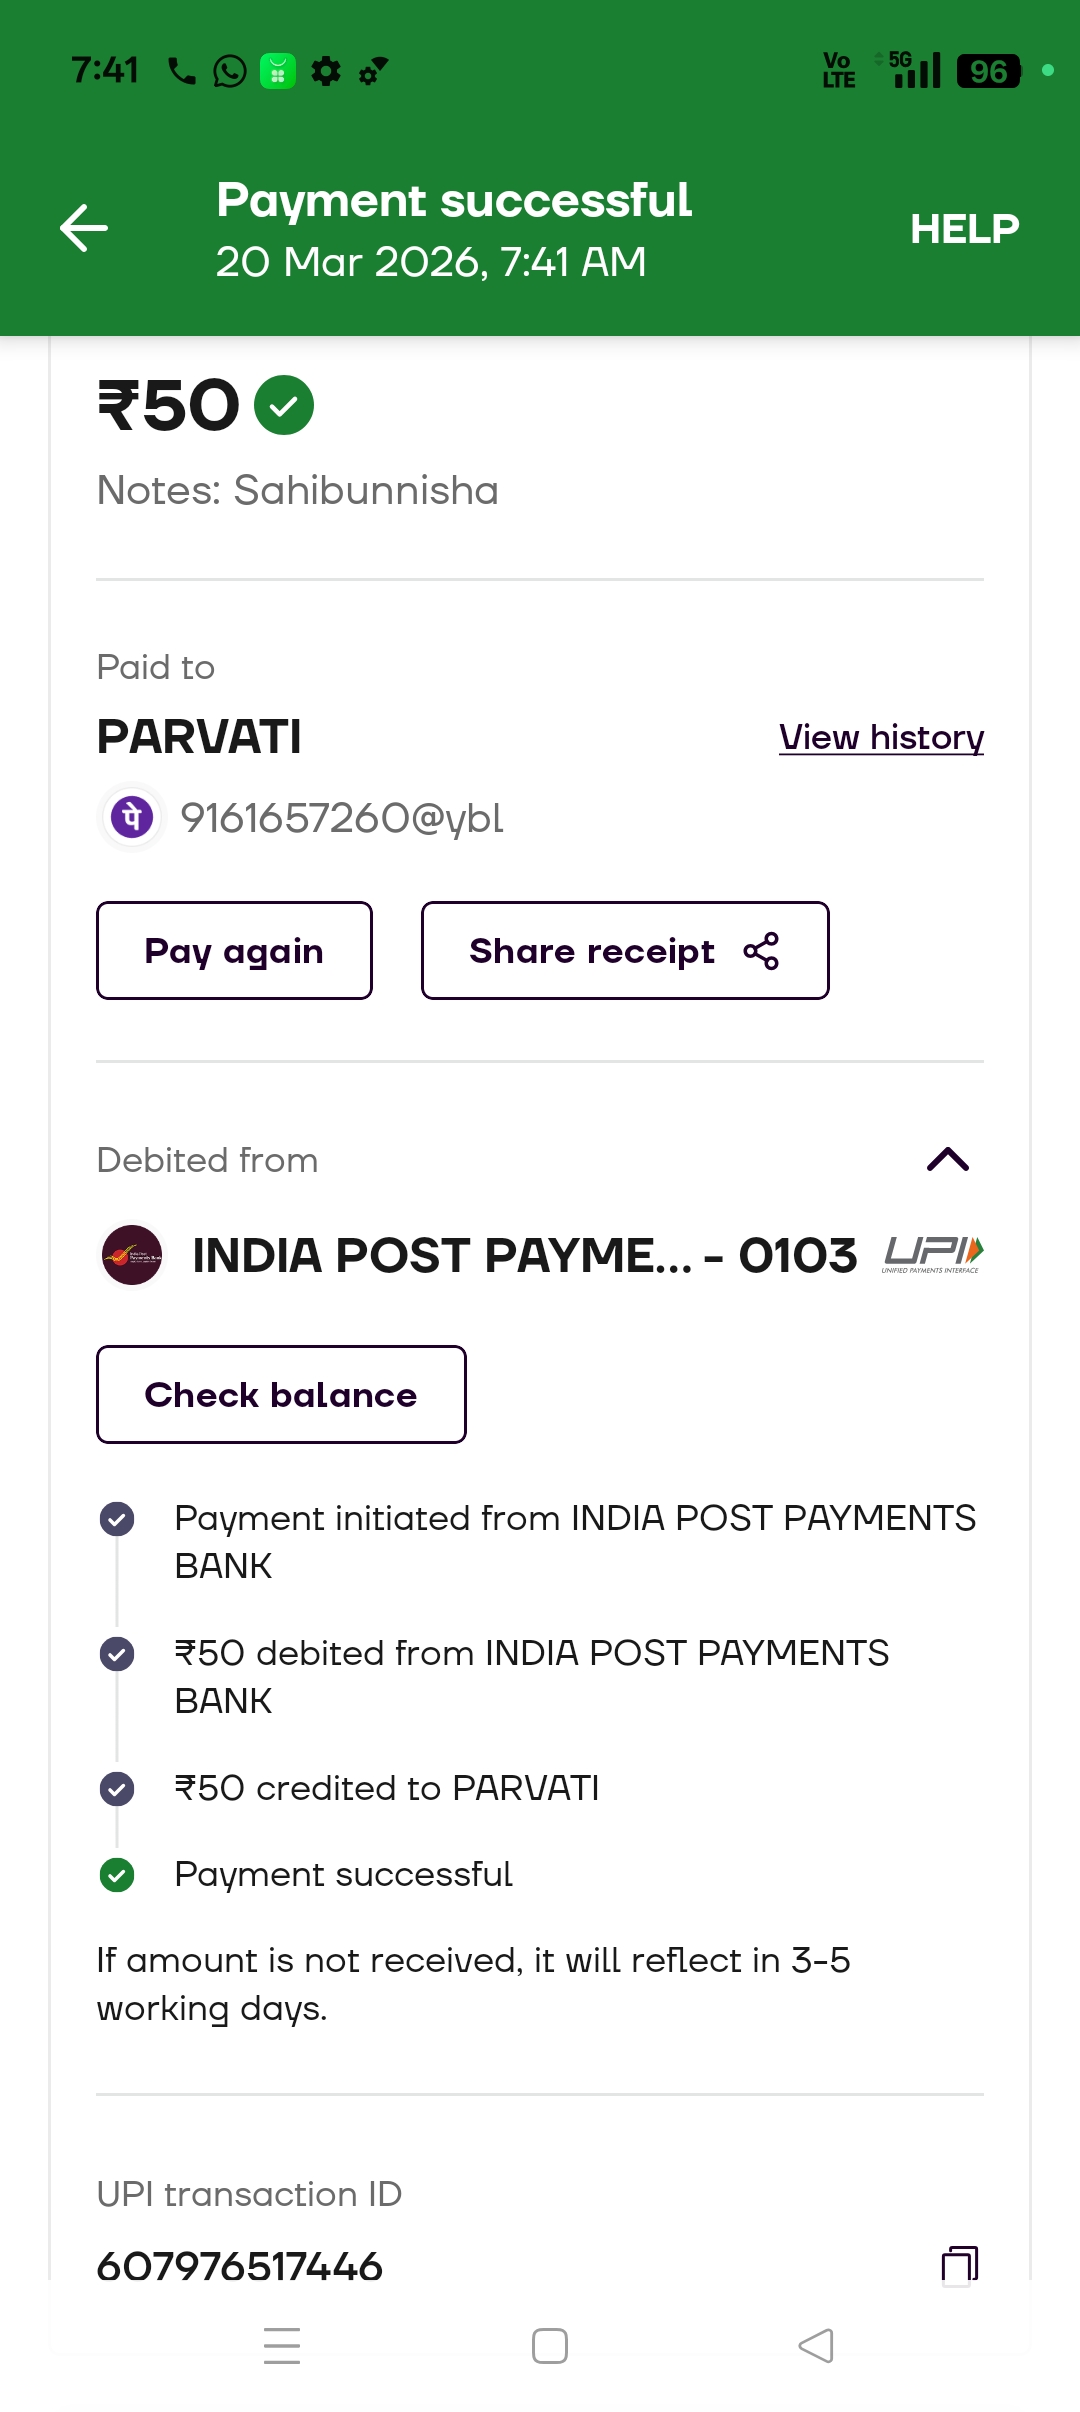Tap the PhonePe logo next to UPI ID
The height and width of the screenshot is (2412, 1080).
pyautogui.click(x=132, y=817)
